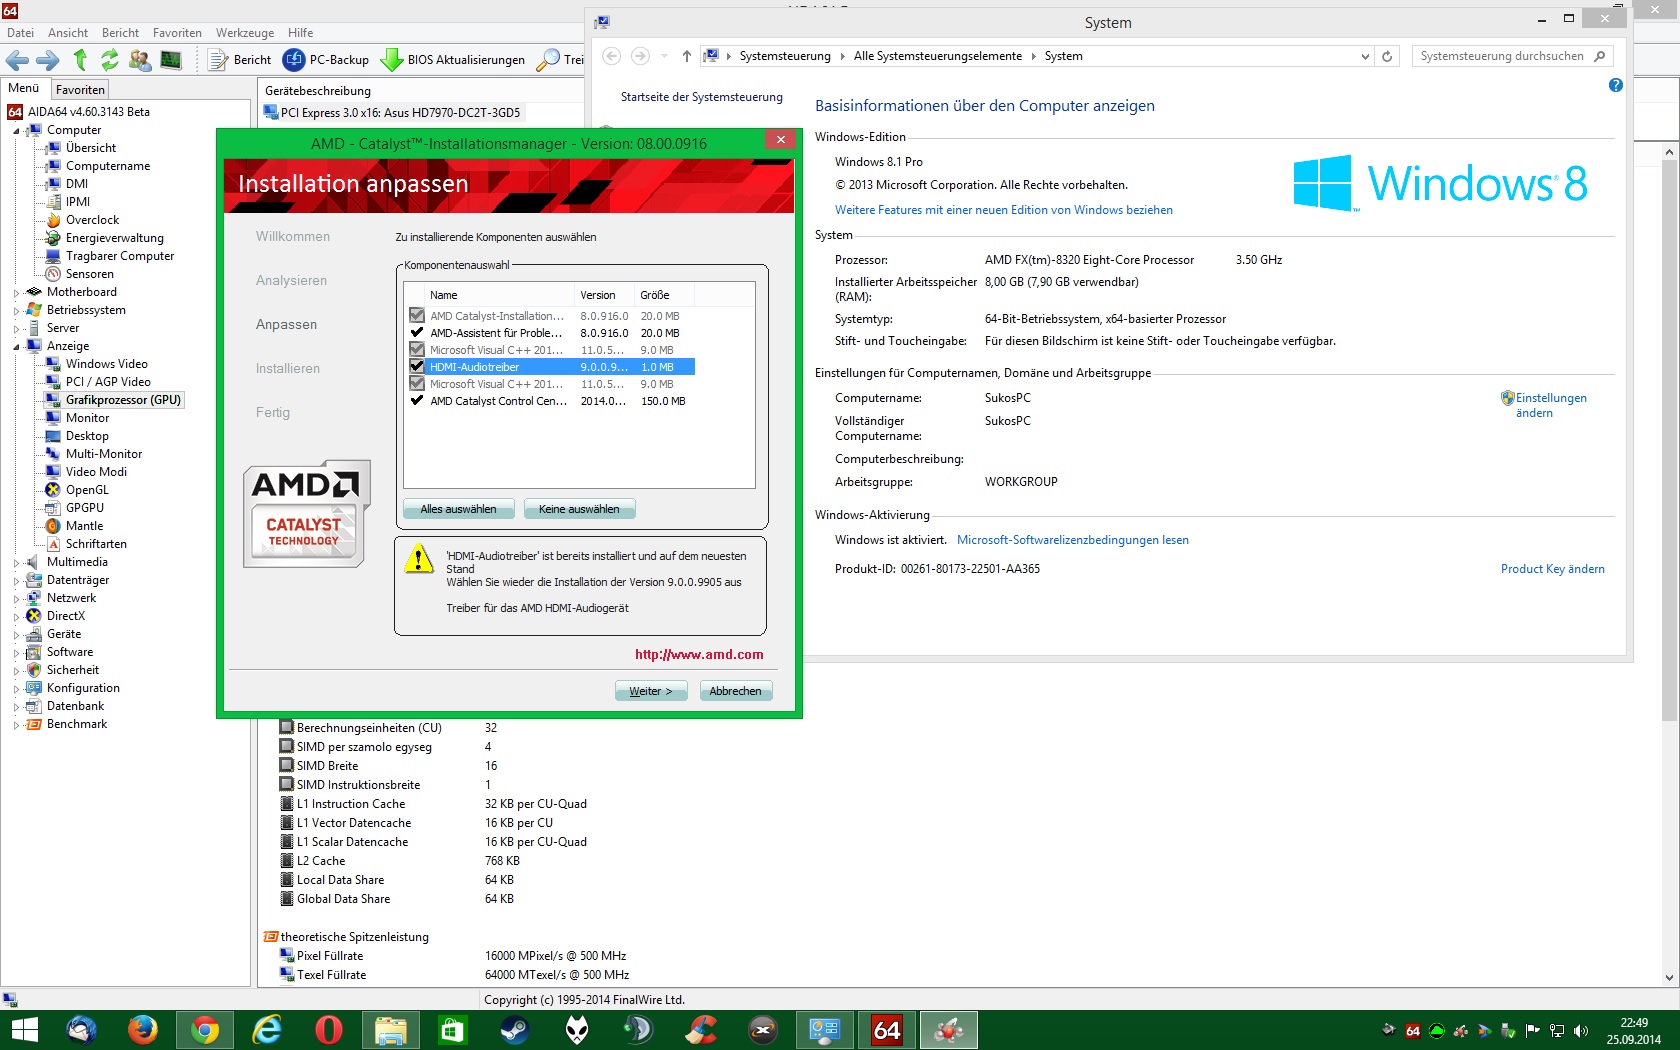Screen dimensions: 1680x1050
Task: Click the Windows Start button
Action: 24,1030
